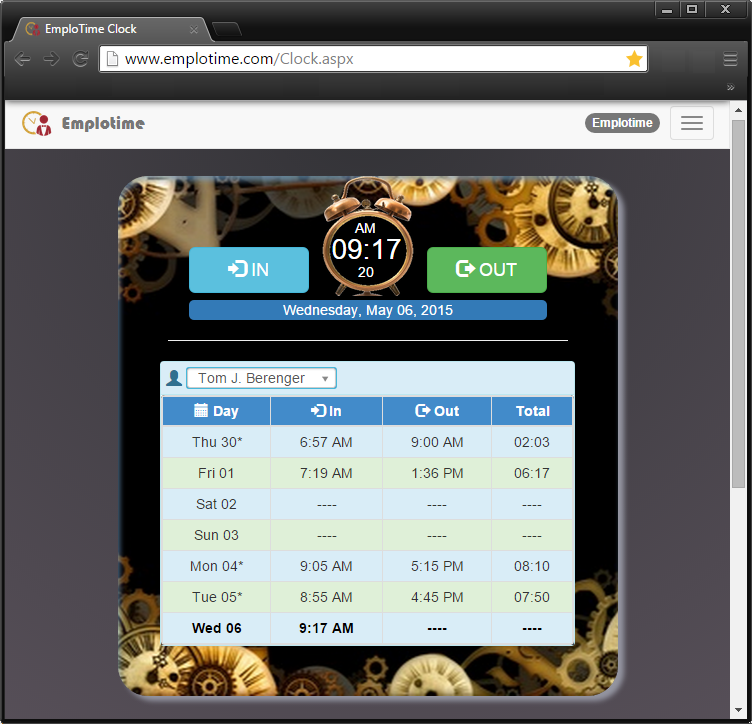752x724 pixels.
Task: Select the bold Wed 06 day cell
Action: point(217,628)
